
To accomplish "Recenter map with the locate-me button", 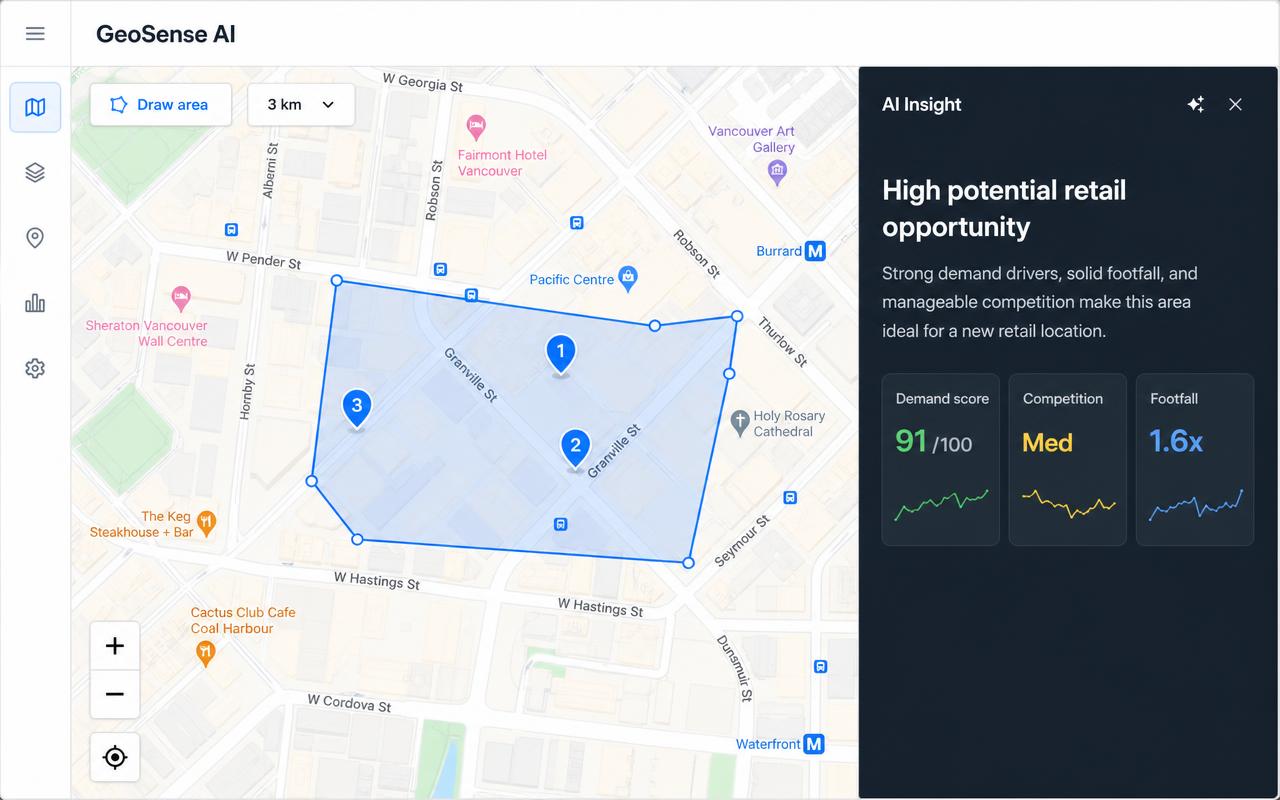I will click(x=115, y=757).
